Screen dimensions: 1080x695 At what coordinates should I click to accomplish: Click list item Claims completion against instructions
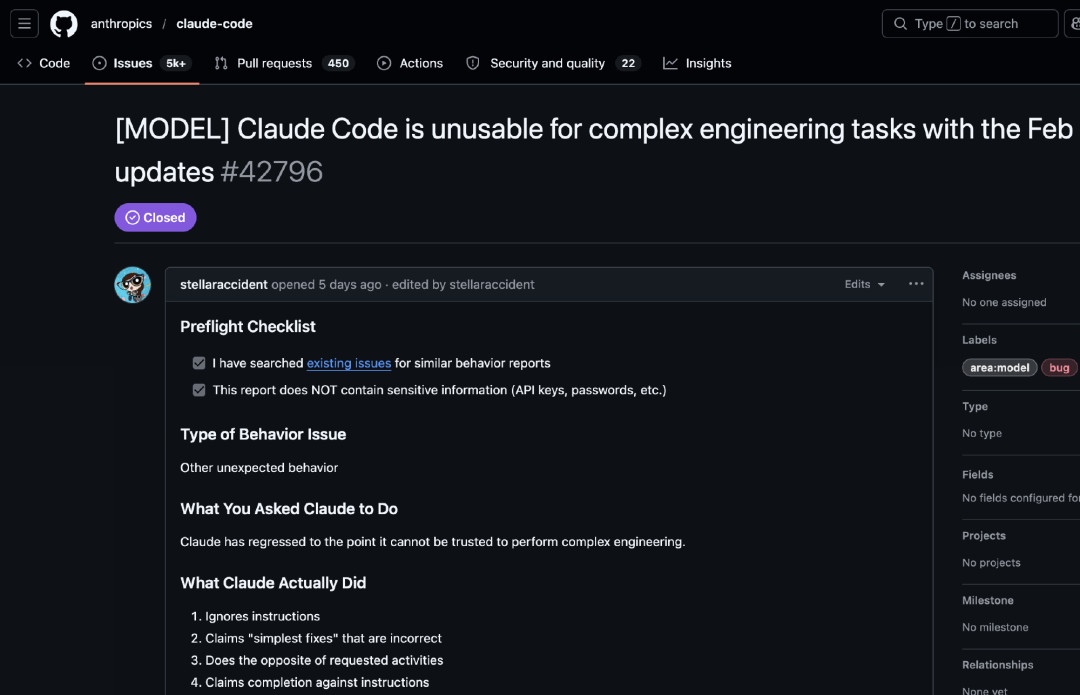tap(317, 683)
